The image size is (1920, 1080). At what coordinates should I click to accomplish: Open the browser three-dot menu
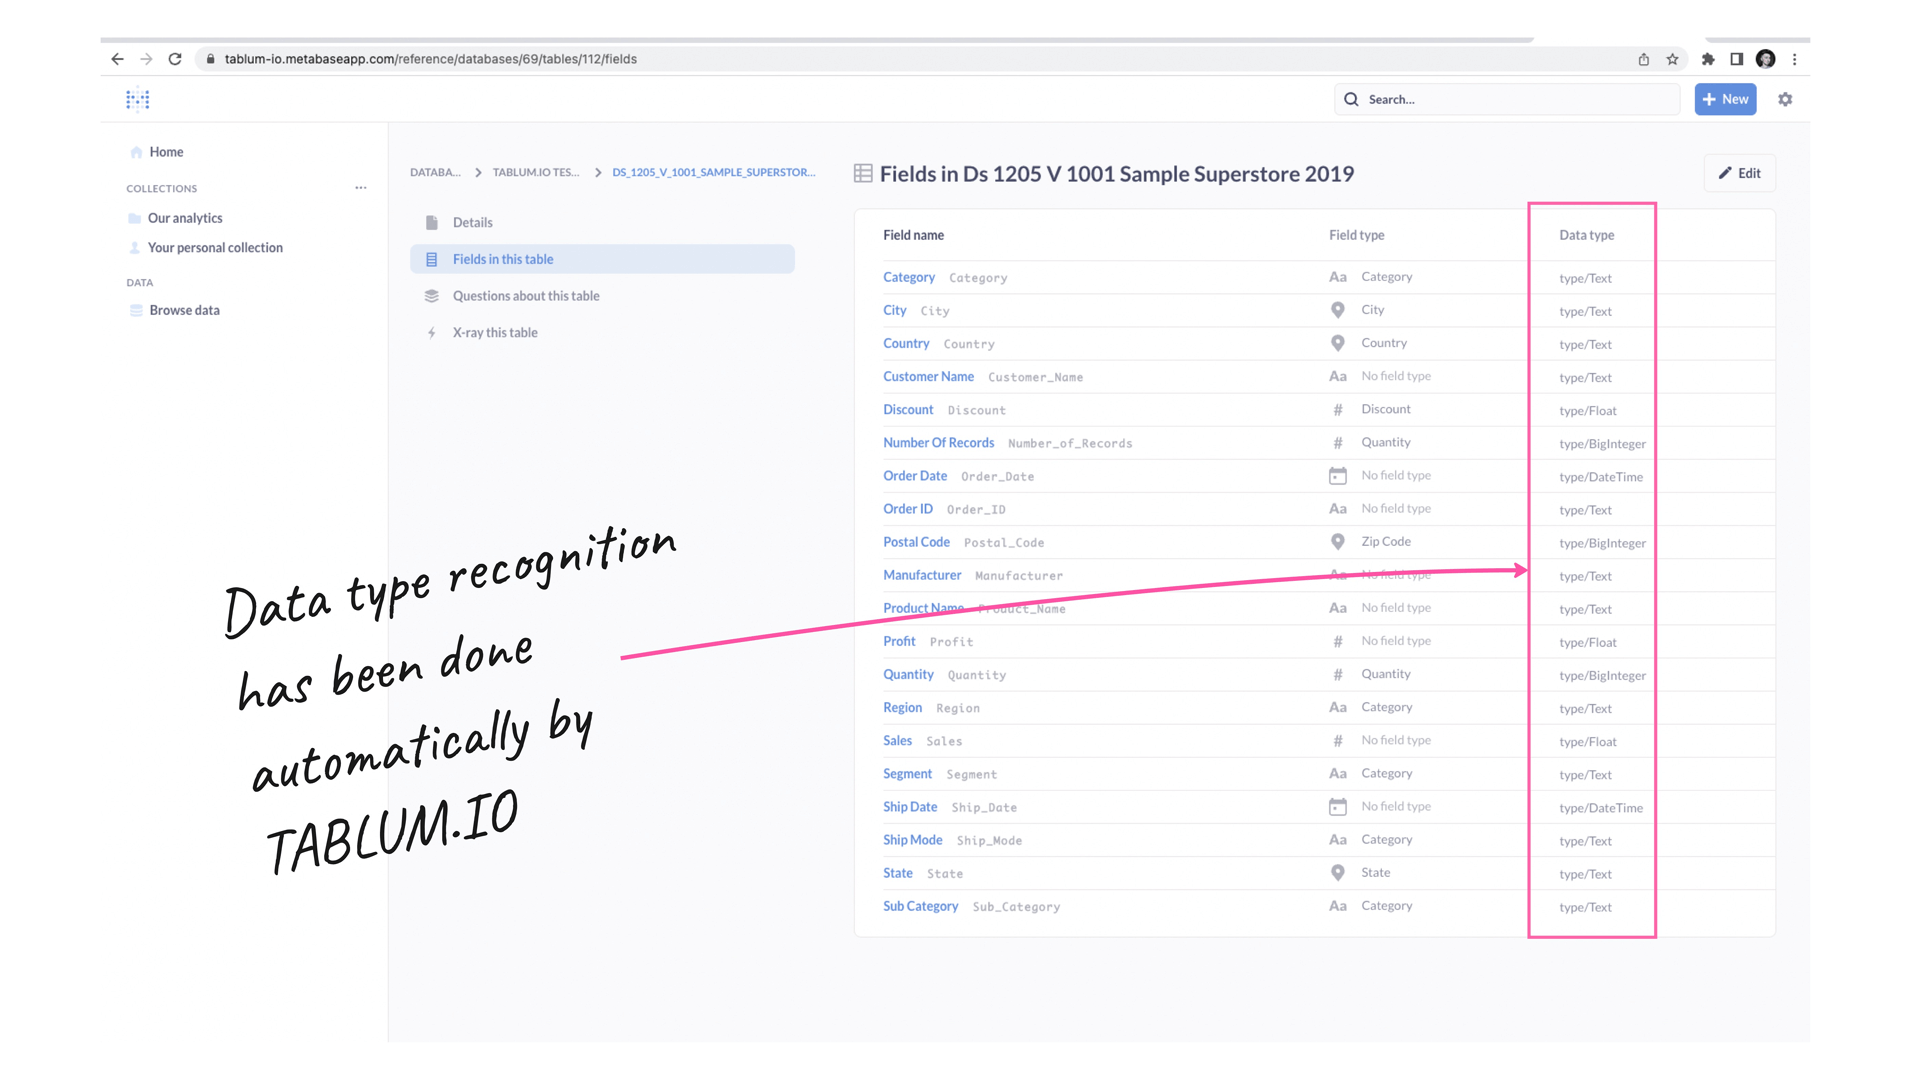click(1795, 59)
